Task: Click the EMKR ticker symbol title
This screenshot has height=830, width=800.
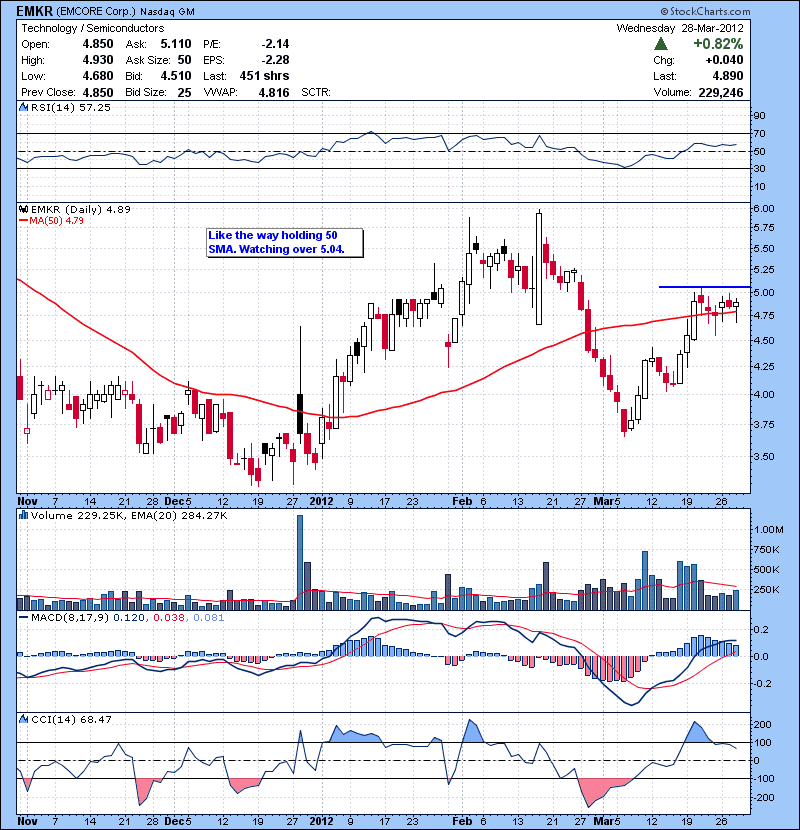Action: pos(34,11)
